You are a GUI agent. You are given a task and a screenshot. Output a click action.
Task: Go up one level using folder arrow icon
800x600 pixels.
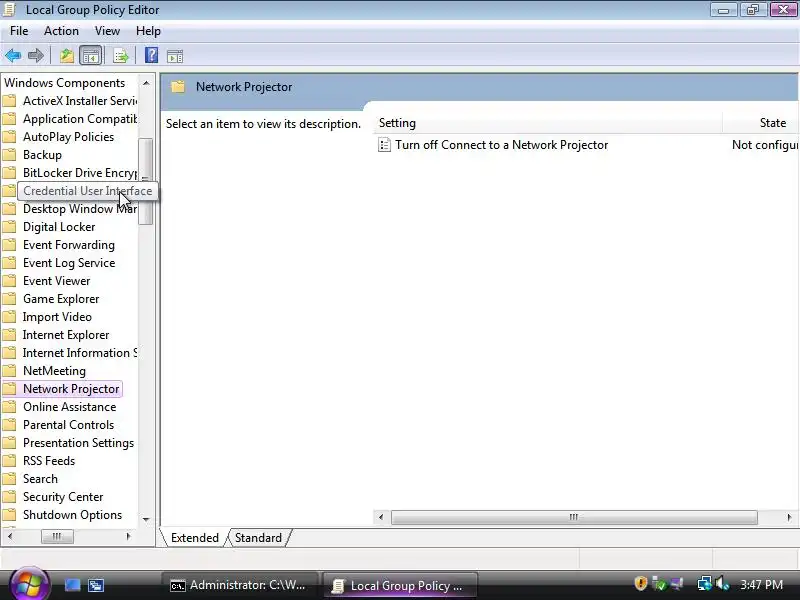click(x=67, y=56)
